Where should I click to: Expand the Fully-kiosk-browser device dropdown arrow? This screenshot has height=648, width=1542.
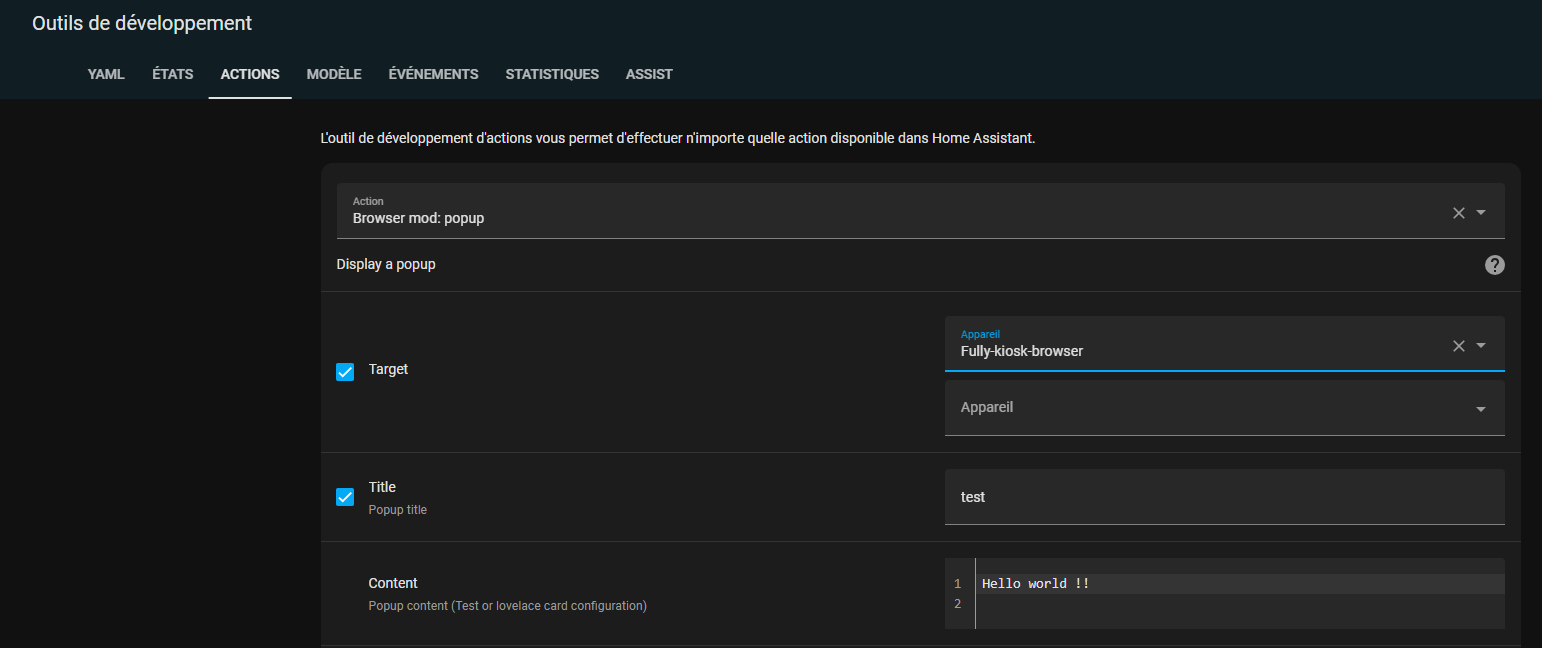pyautogui.click(x=1481, y=345)
